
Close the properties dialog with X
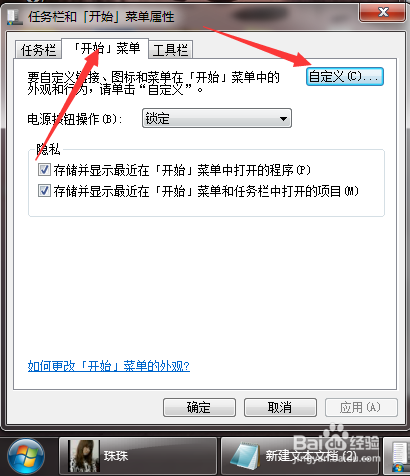[383, 13]
